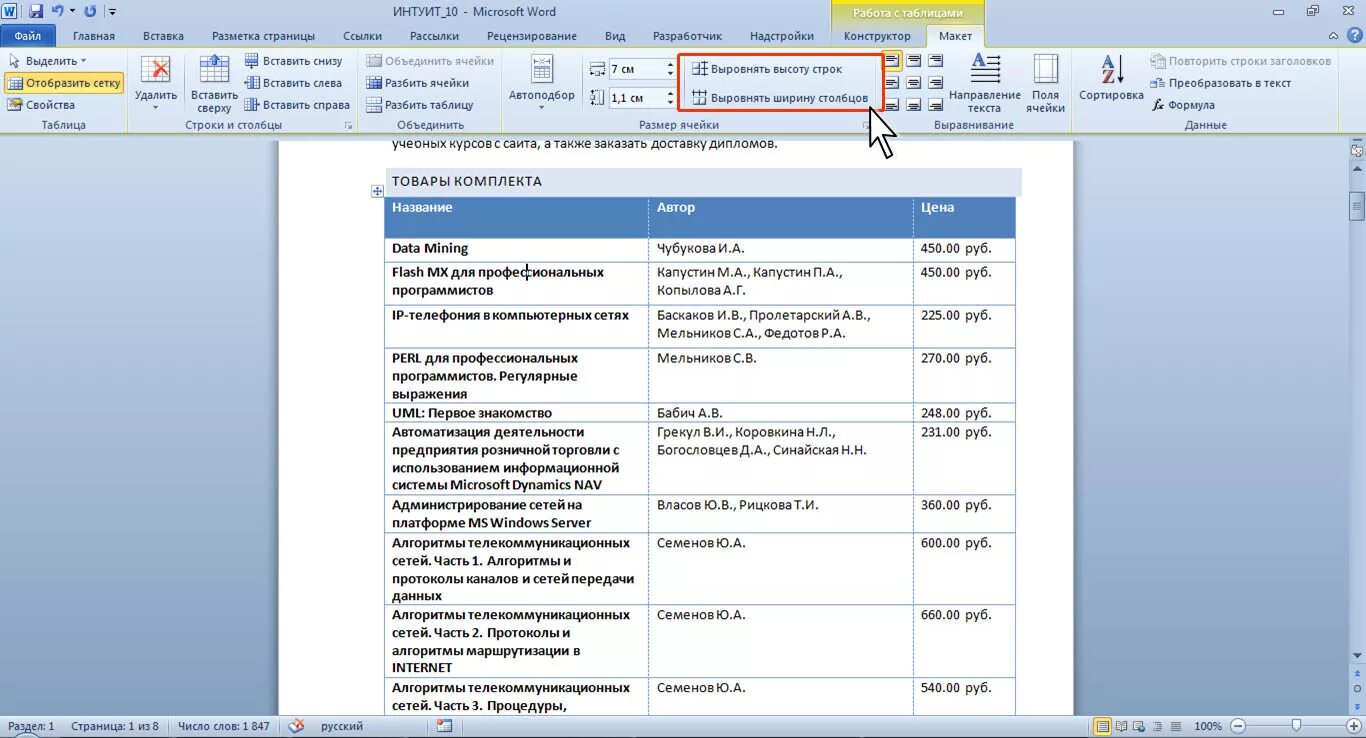Select the align top center cell icon

click(914, 60)
